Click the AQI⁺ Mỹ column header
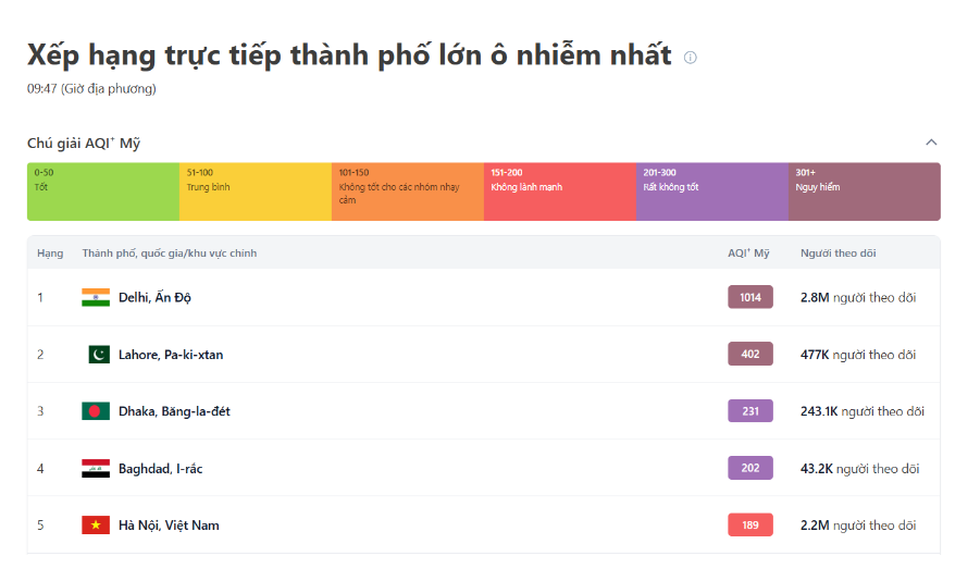This screenshot has height=581, width=980. point(748,253)
